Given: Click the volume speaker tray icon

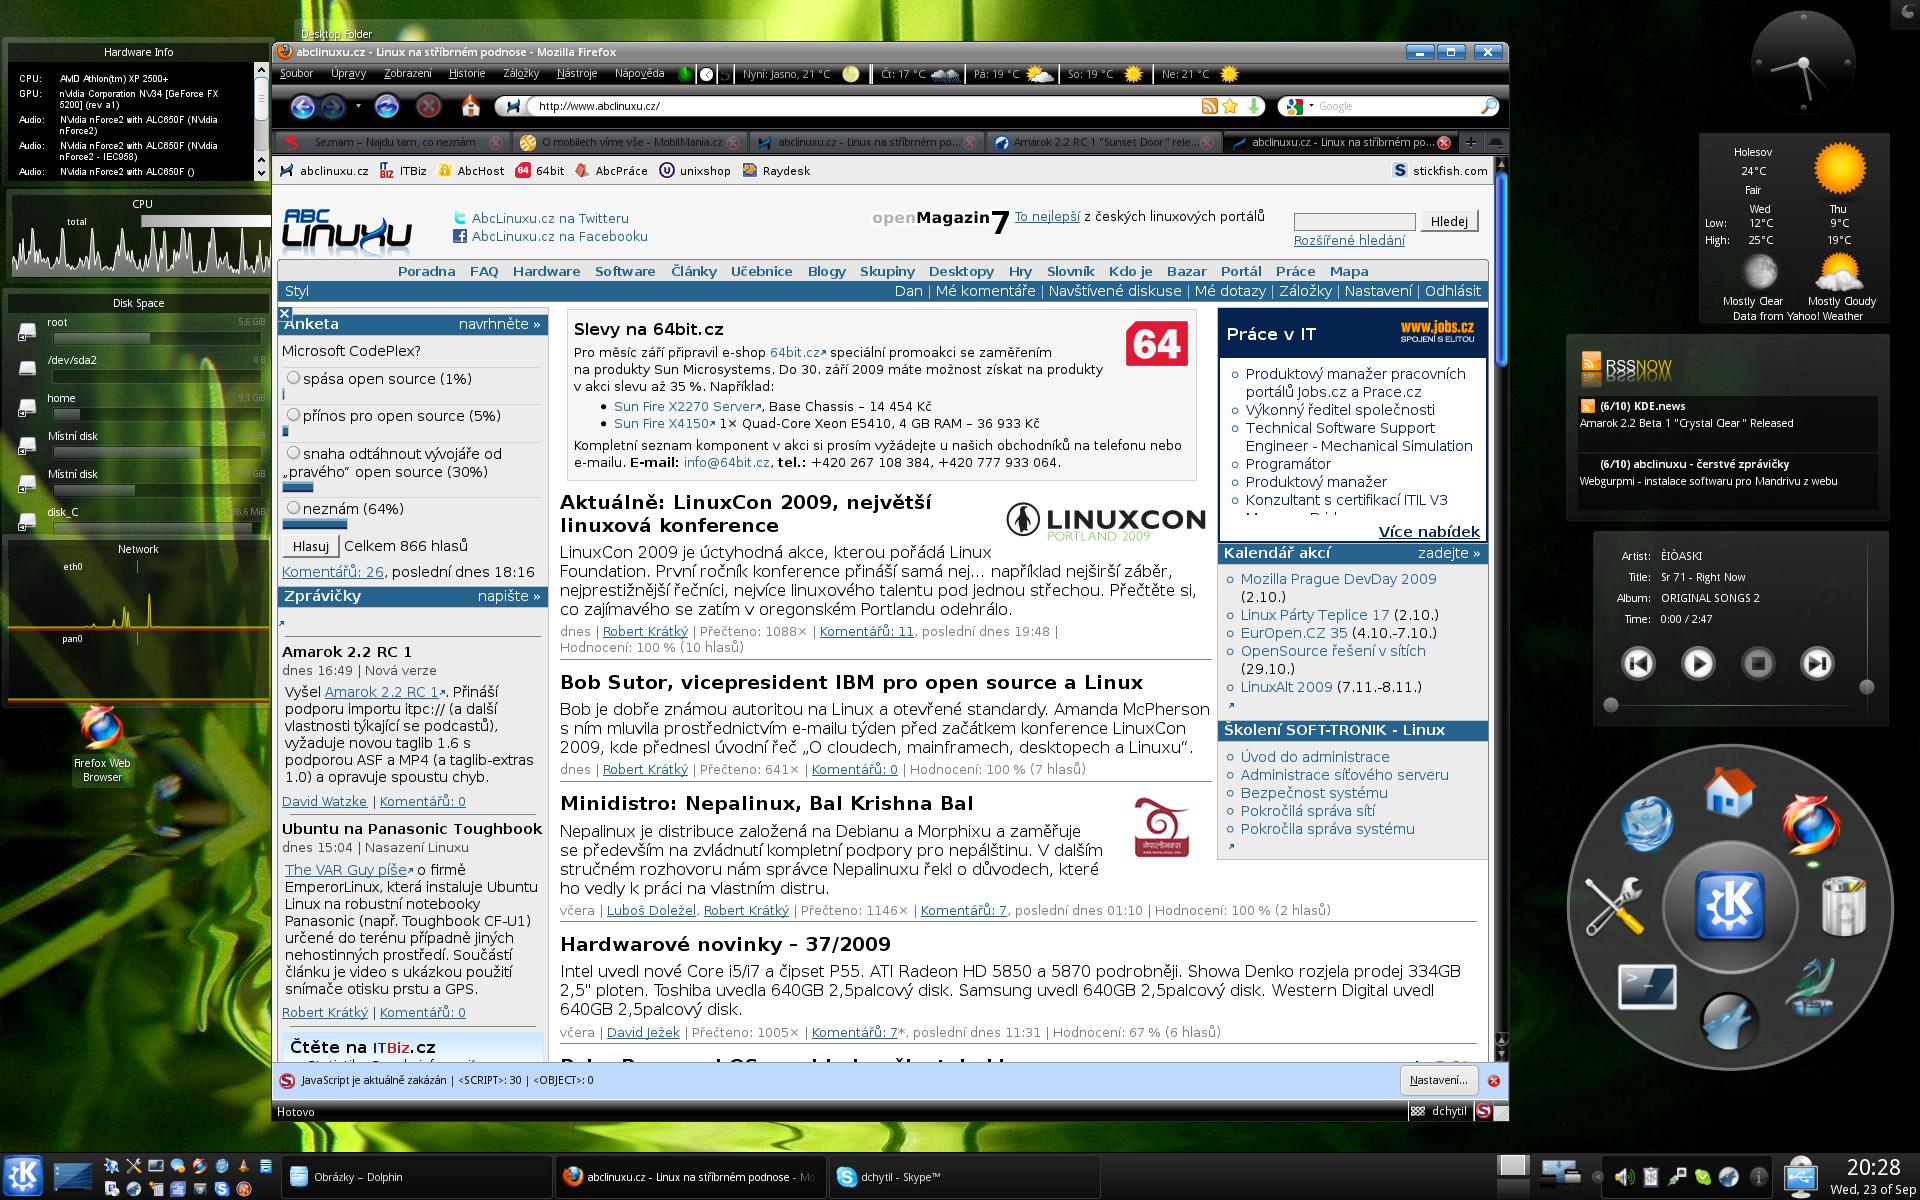Looking at the screenshot, I should (x=1624, y=1177).
